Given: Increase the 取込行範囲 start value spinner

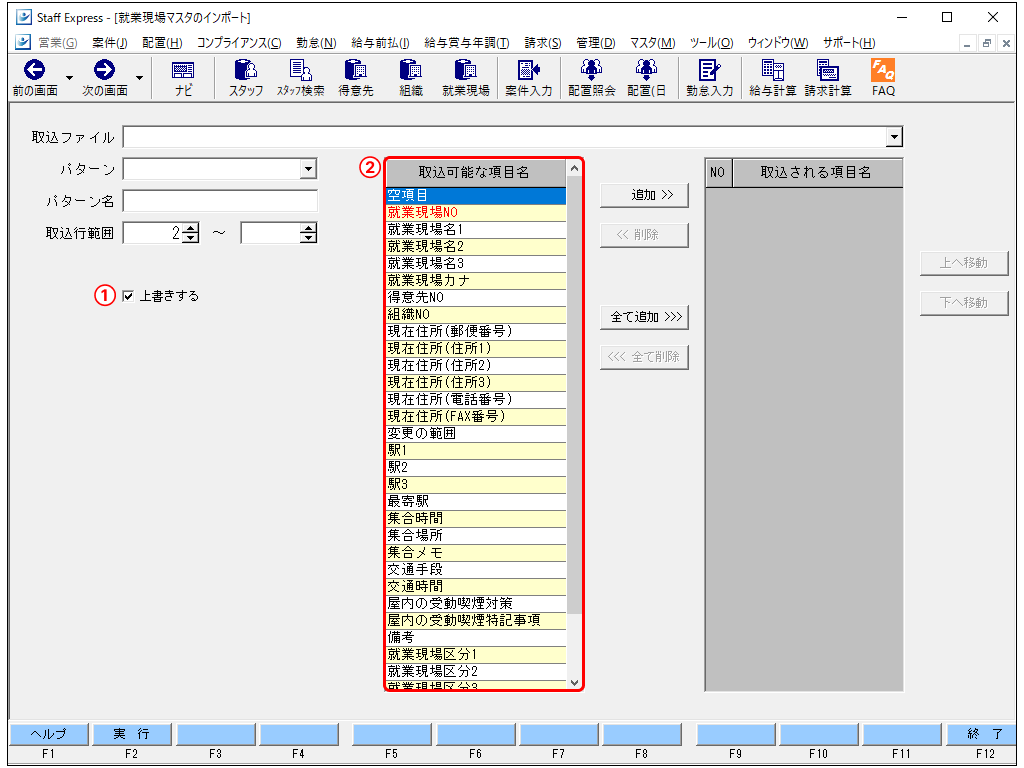Looking at the screenshot, I should [191, 228].
